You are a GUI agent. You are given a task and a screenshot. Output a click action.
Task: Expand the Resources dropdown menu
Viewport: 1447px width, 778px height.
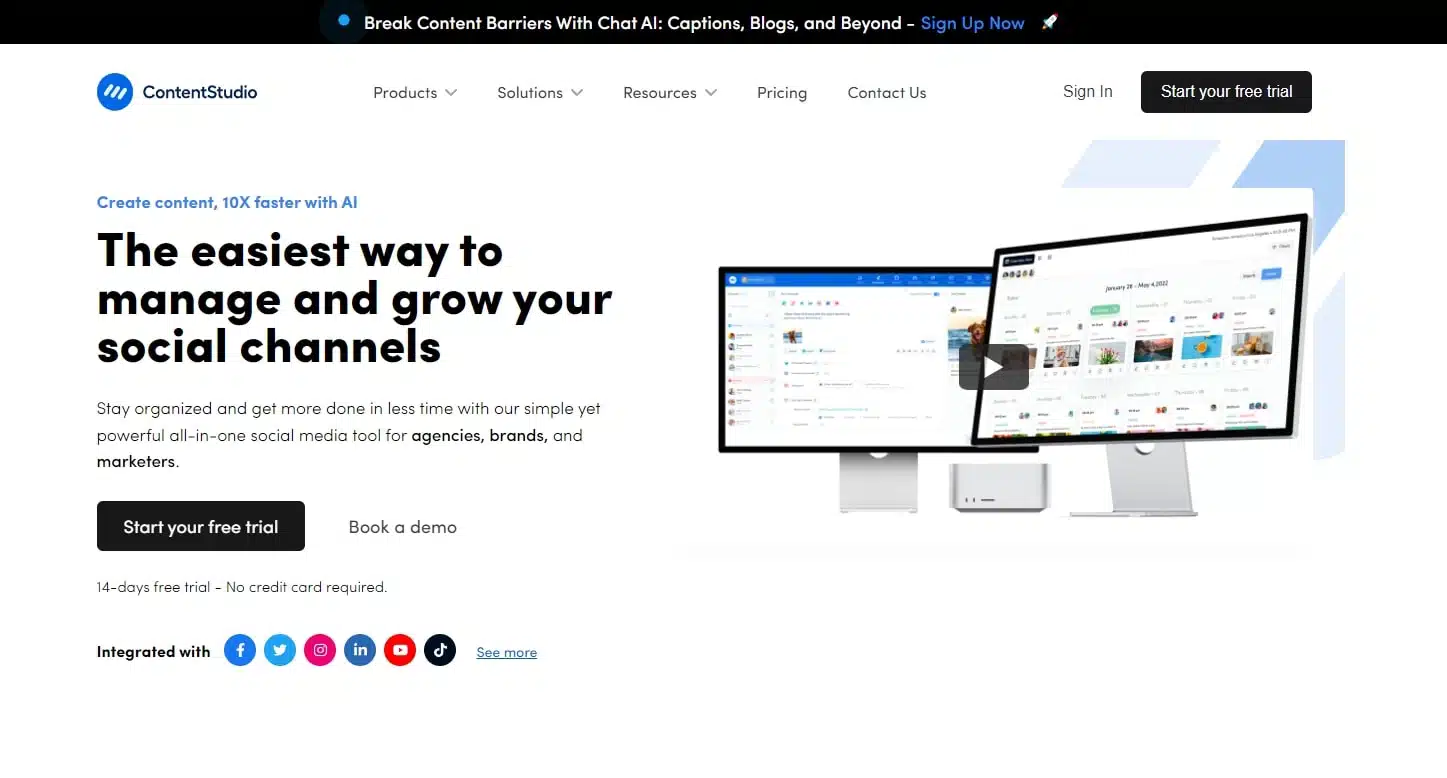[x=670, y=92]
